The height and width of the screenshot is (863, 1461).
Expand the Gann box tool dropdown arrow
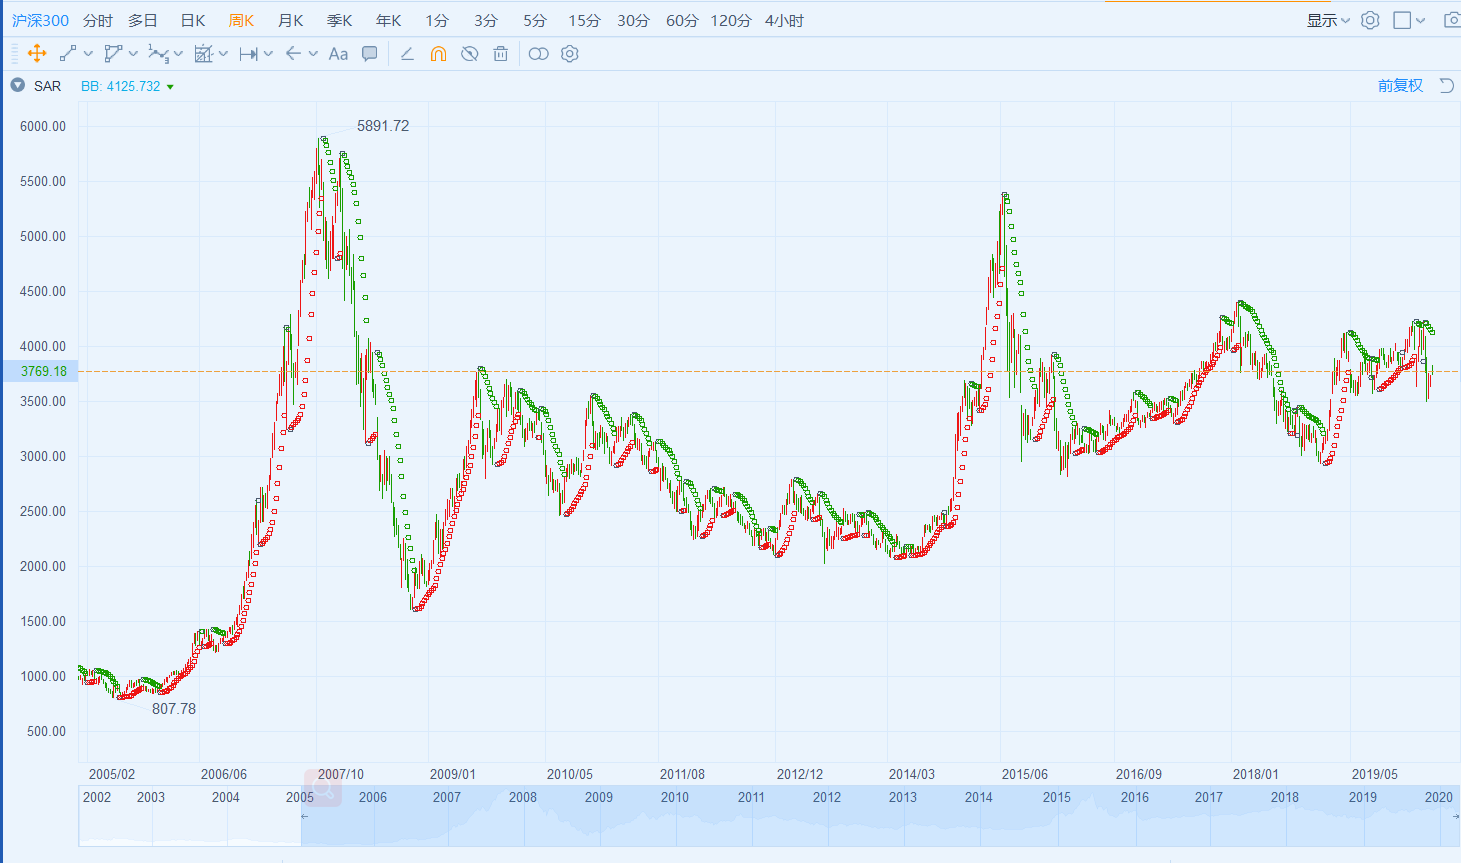pos(224,54)
